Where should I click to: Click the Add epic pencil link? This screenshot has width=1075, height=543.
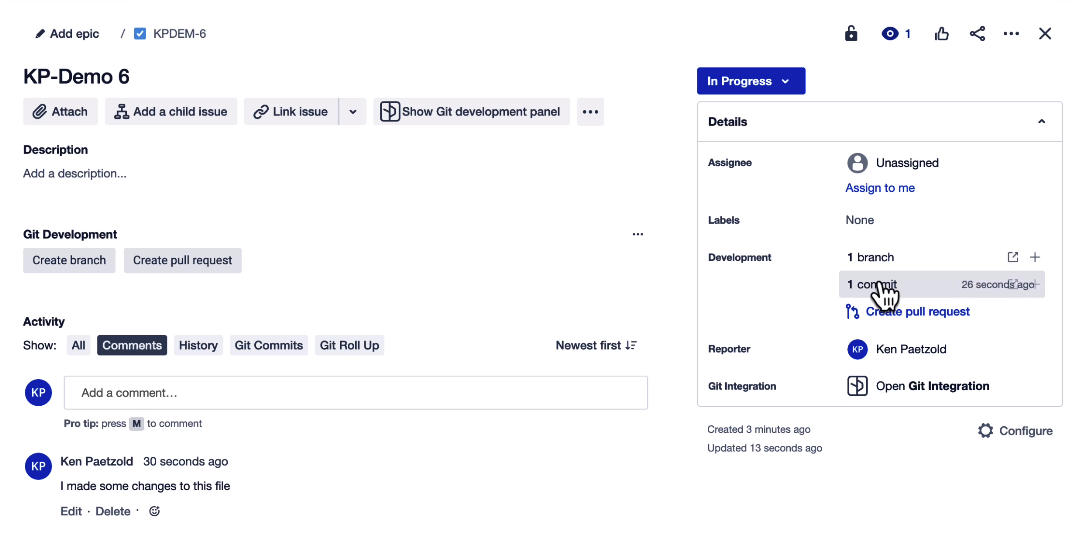[67, 34]
